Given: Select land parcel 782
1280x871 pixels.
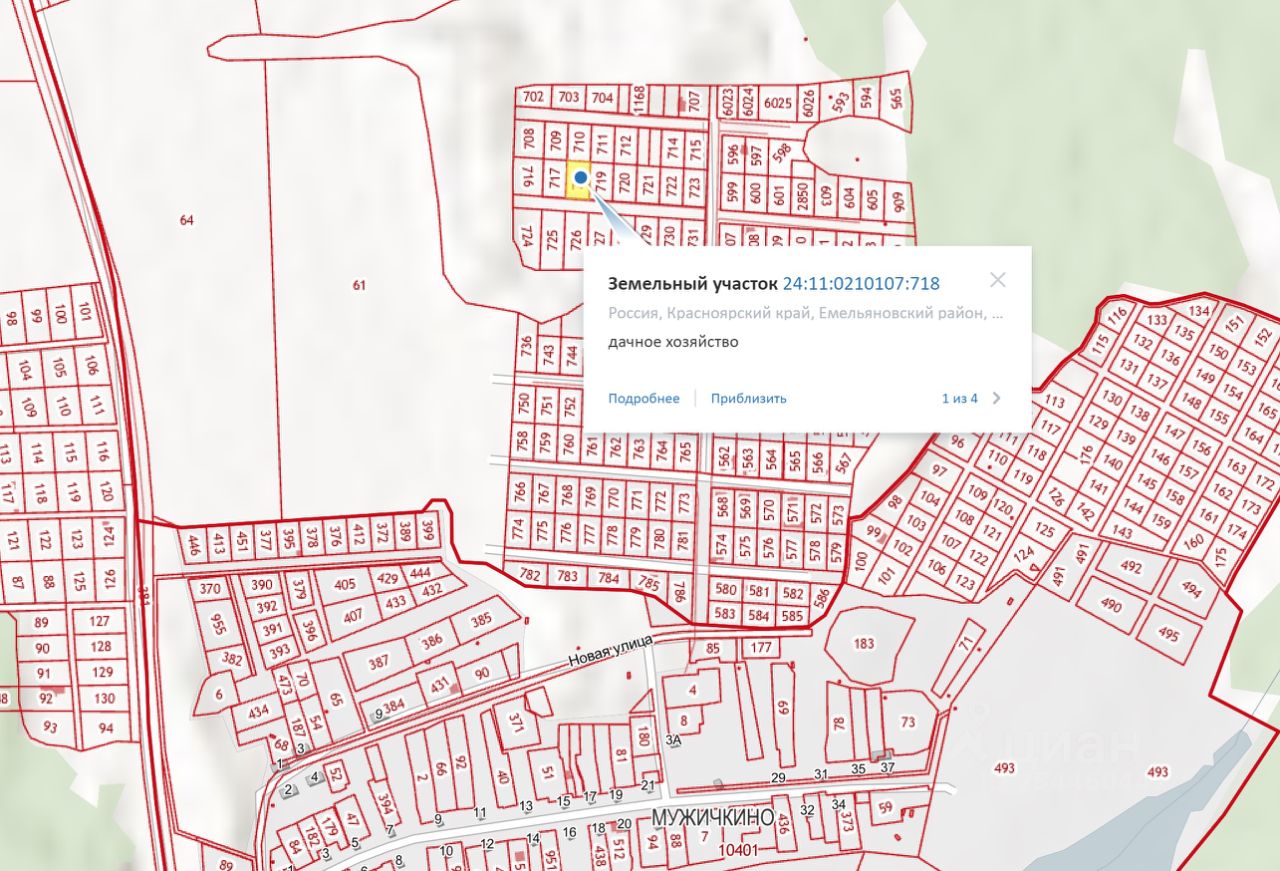Looking at the screenshot, I should tap(530, 575).
